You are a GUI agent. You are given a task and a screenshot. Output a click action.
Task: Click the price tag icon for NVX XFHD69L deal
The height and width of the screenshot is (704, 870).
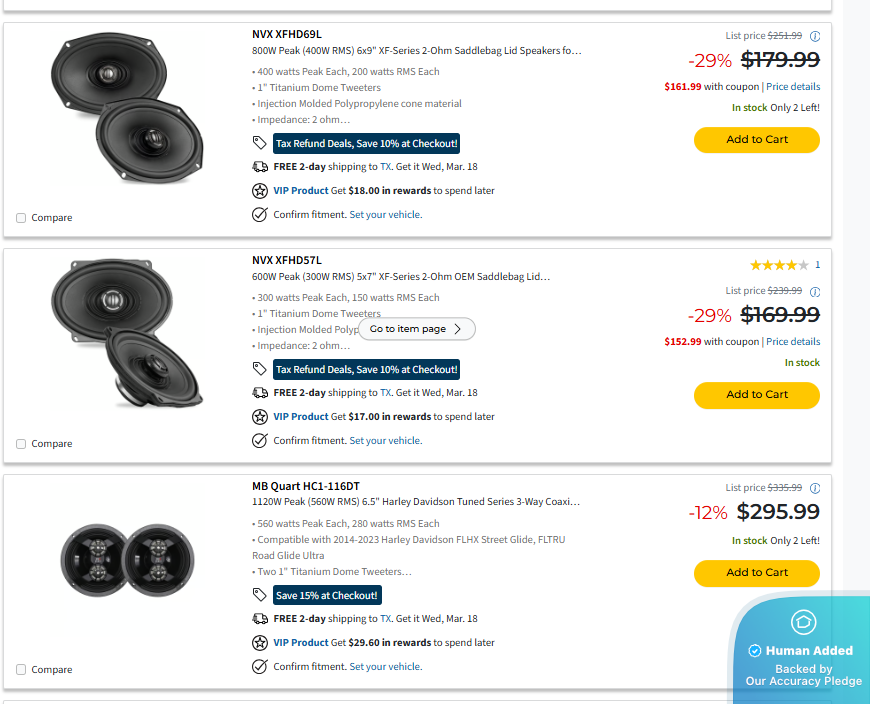tap(260, 143)
